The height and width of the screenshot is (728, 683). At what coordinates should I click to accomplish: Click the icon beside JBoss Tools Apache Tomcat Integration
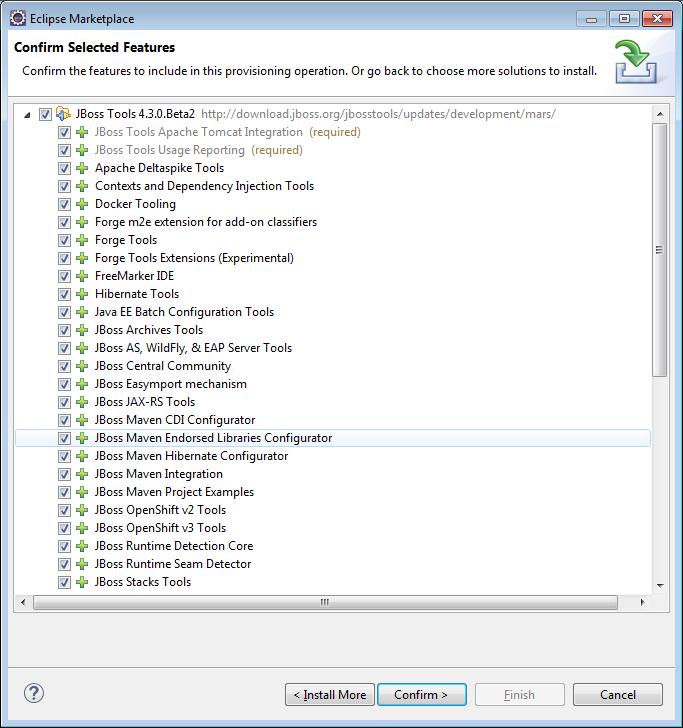pos(82,132)
